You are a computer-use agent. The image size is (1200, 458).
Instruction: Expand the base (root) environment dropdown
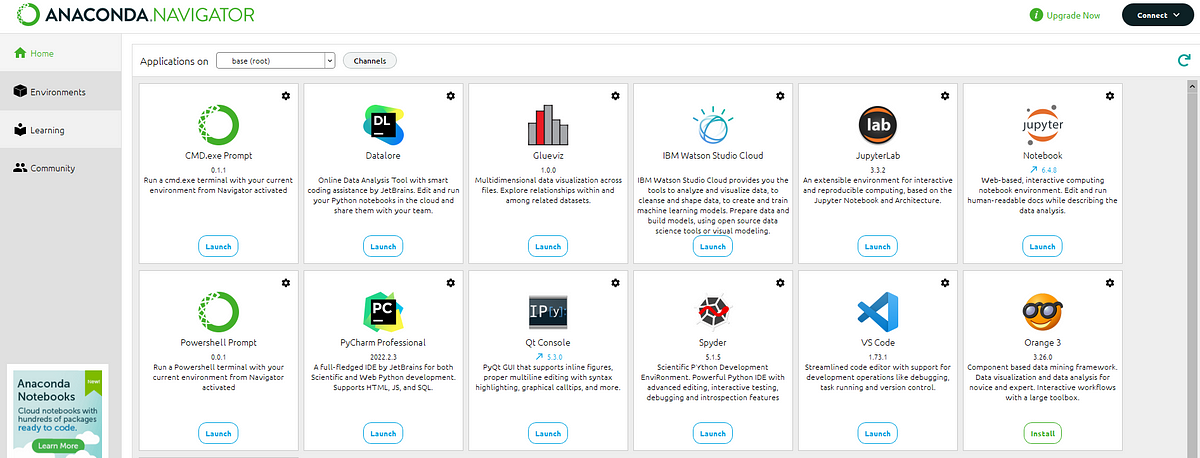click(x=274, y=61)
